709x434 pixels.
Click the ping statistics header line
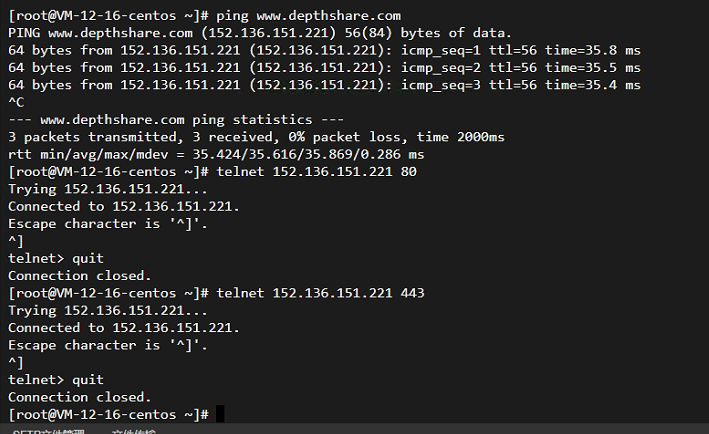point(176,120)
